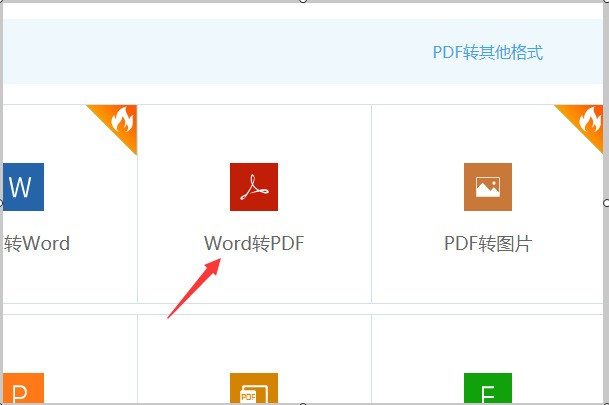Click the green Excel E icon
This screenshot has width=609, height=405.
click(x=488, y=389)
